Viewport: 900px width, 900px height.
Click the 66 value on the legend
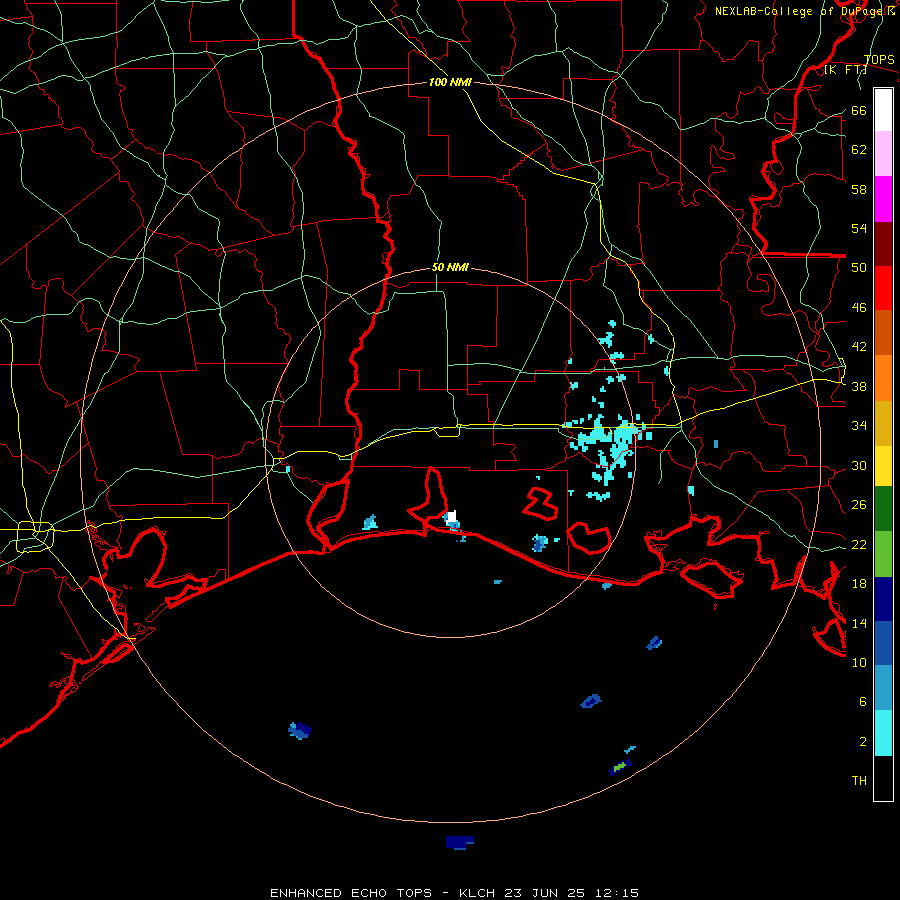tap(859, 110)
